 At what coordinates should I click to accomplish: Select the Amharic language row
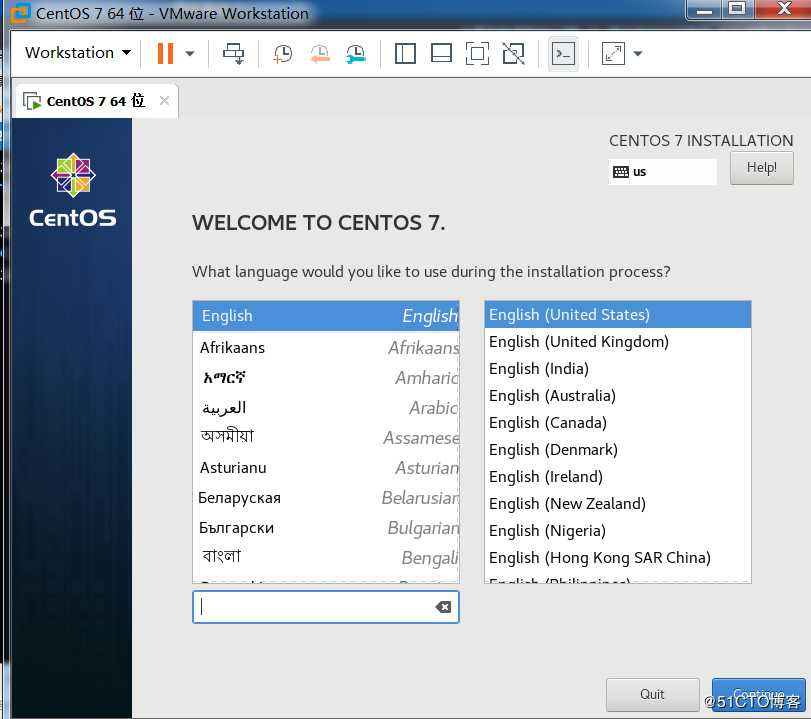[326, 378]
